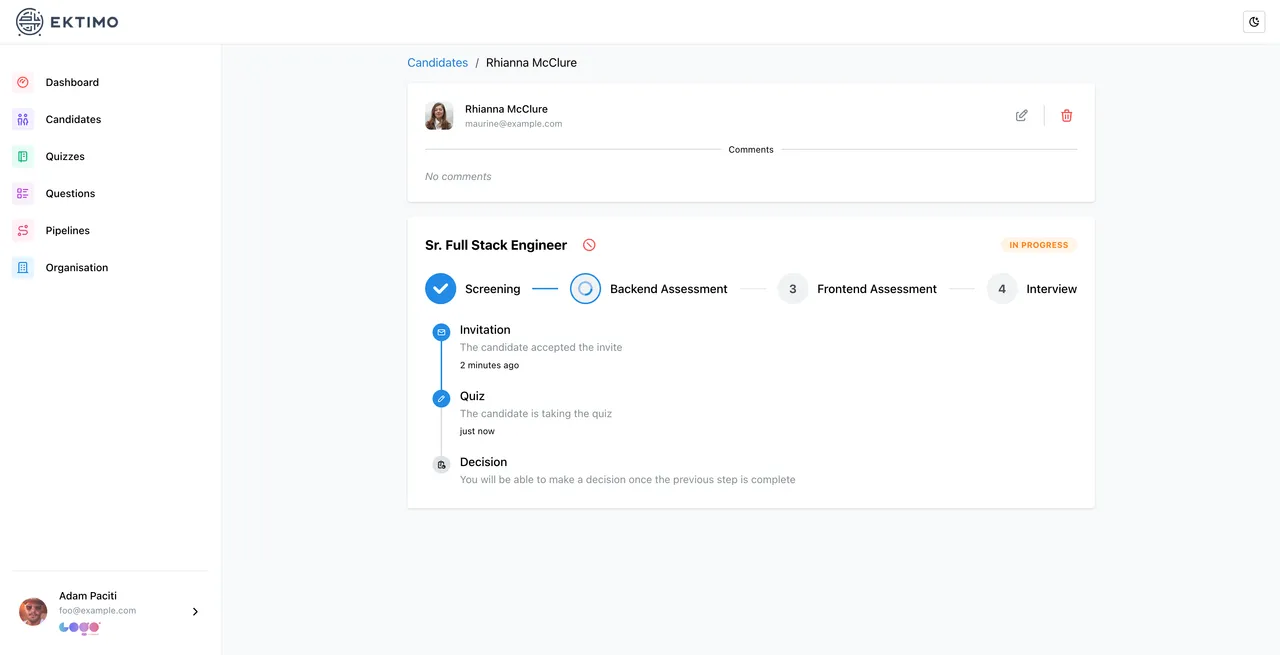1280x655 pixels.
Task: Click the Quizzes icon in sidebar
Action: (x=23, y=156)
